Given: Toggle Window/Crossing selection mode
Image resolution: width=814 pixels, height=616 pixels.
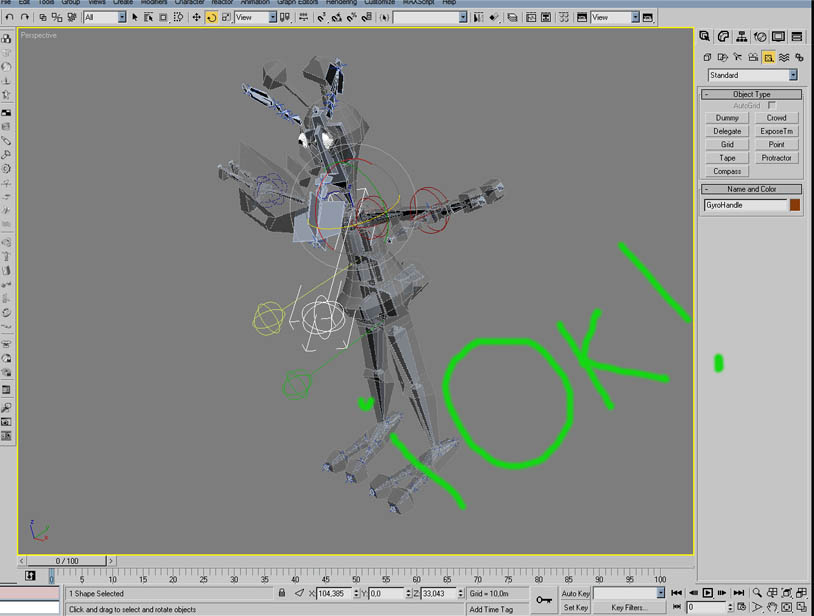Looking at the screenshot, I should pyautogui.click(x=178, y=17).
